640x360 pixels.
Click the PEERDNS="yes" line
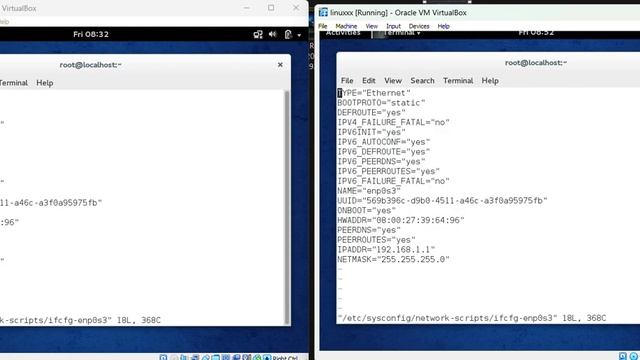(369, 230)
